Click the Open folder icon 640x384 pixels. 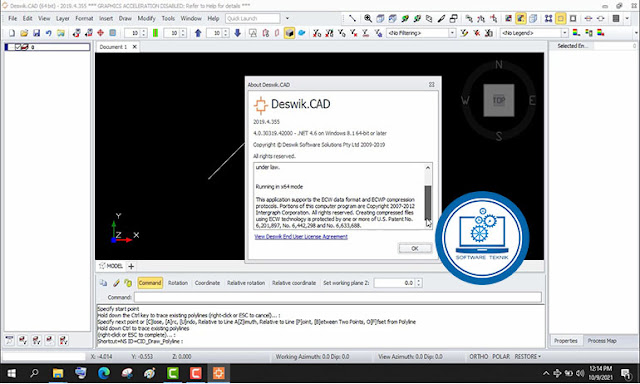click(x=24, y=33)
